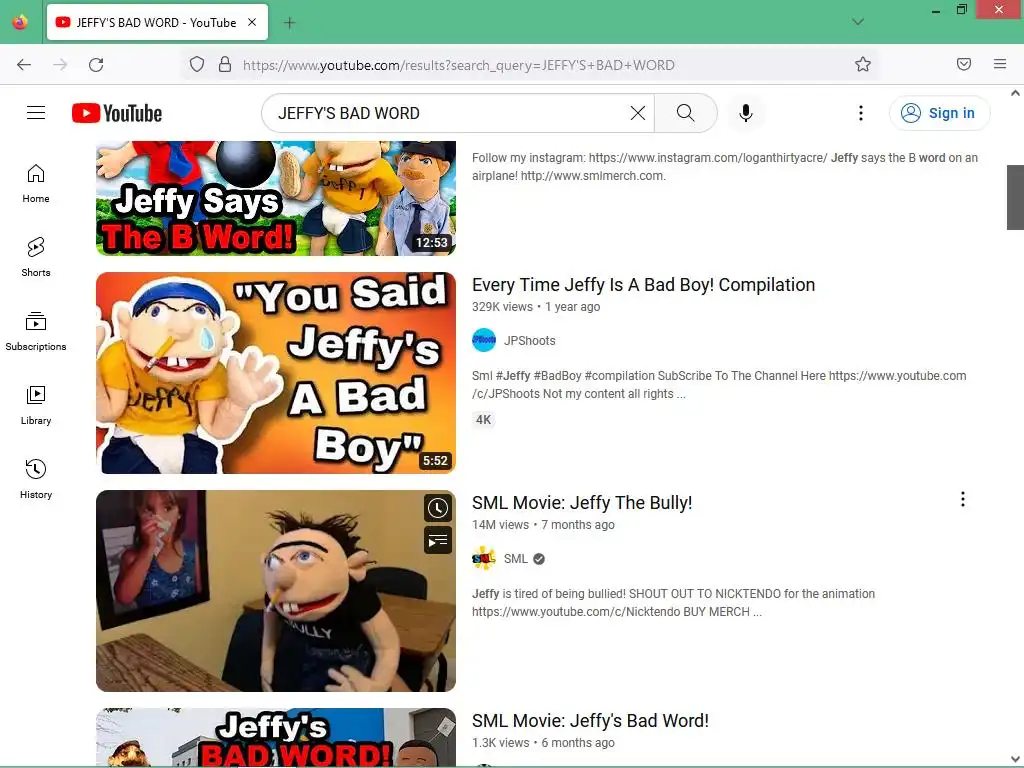
Task: Click the vertical scrollbar thumb
Action: (1015, 197)
